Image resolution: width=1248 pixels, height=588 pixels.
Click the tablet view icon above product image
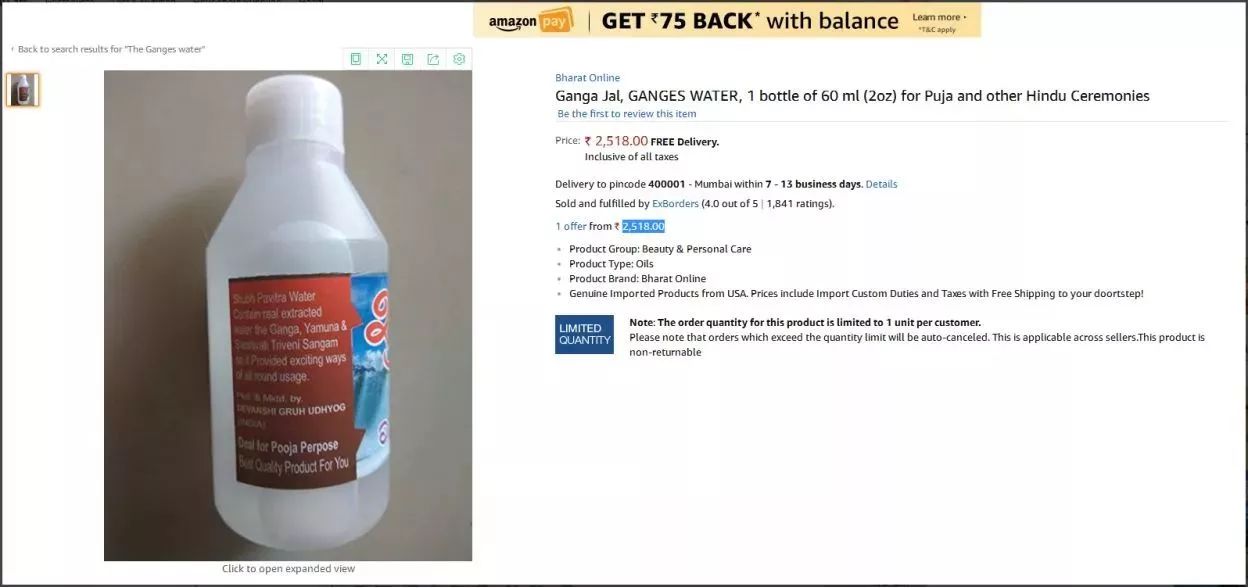(355, 59)
